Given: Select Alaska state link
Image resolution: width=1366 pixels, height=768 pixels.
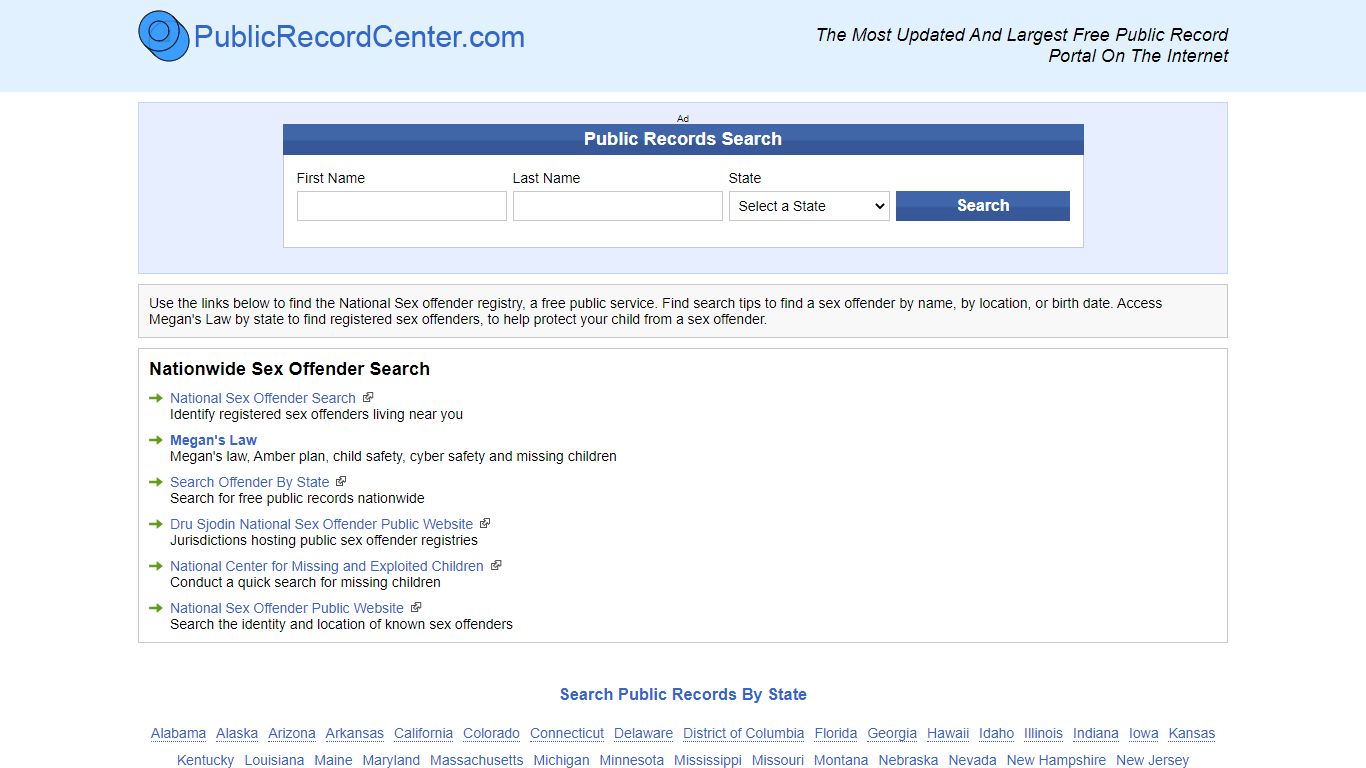Looking at the screenshot, I should coord(237,733).
